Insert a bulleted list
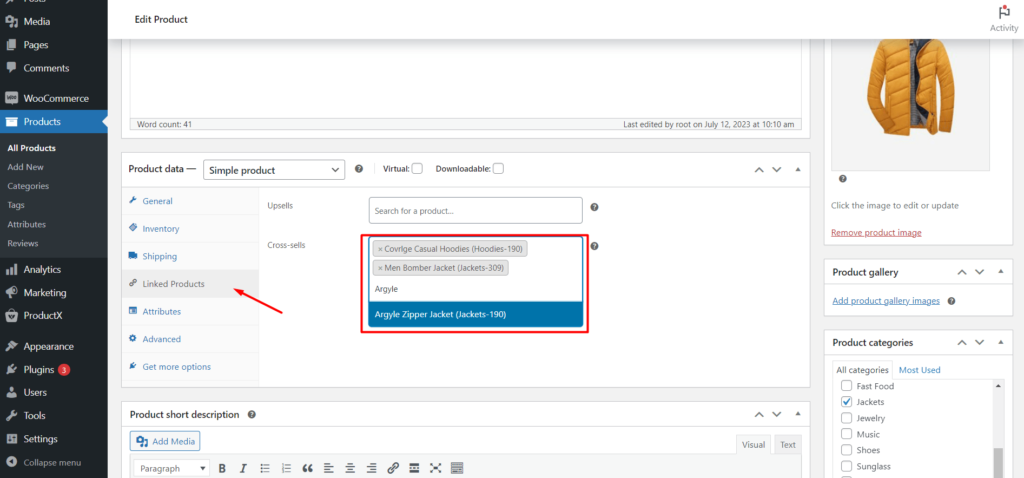 click(x=264, y=468)
